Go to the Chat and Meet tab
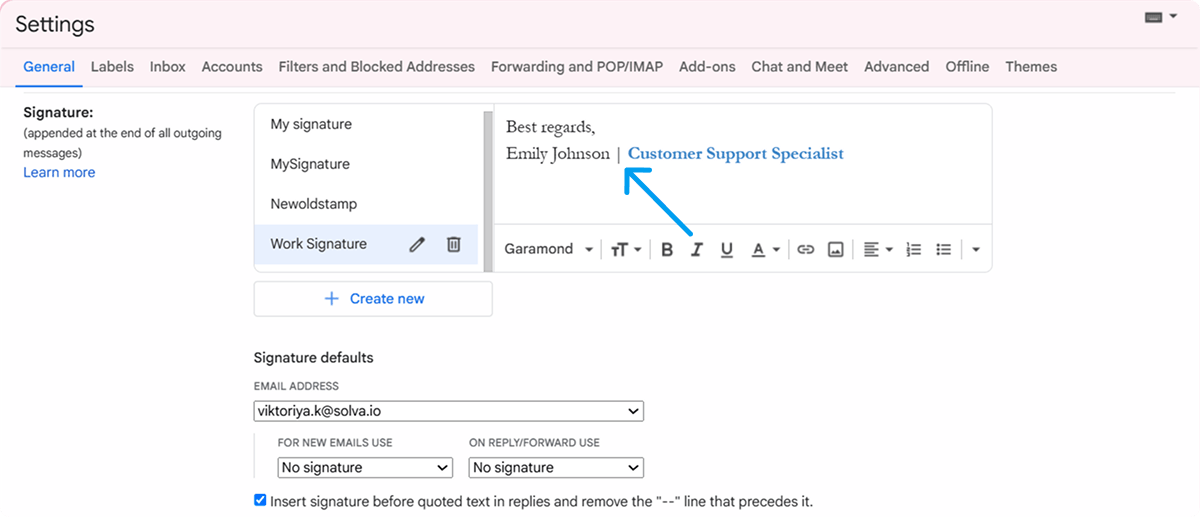 click(800, 67)
